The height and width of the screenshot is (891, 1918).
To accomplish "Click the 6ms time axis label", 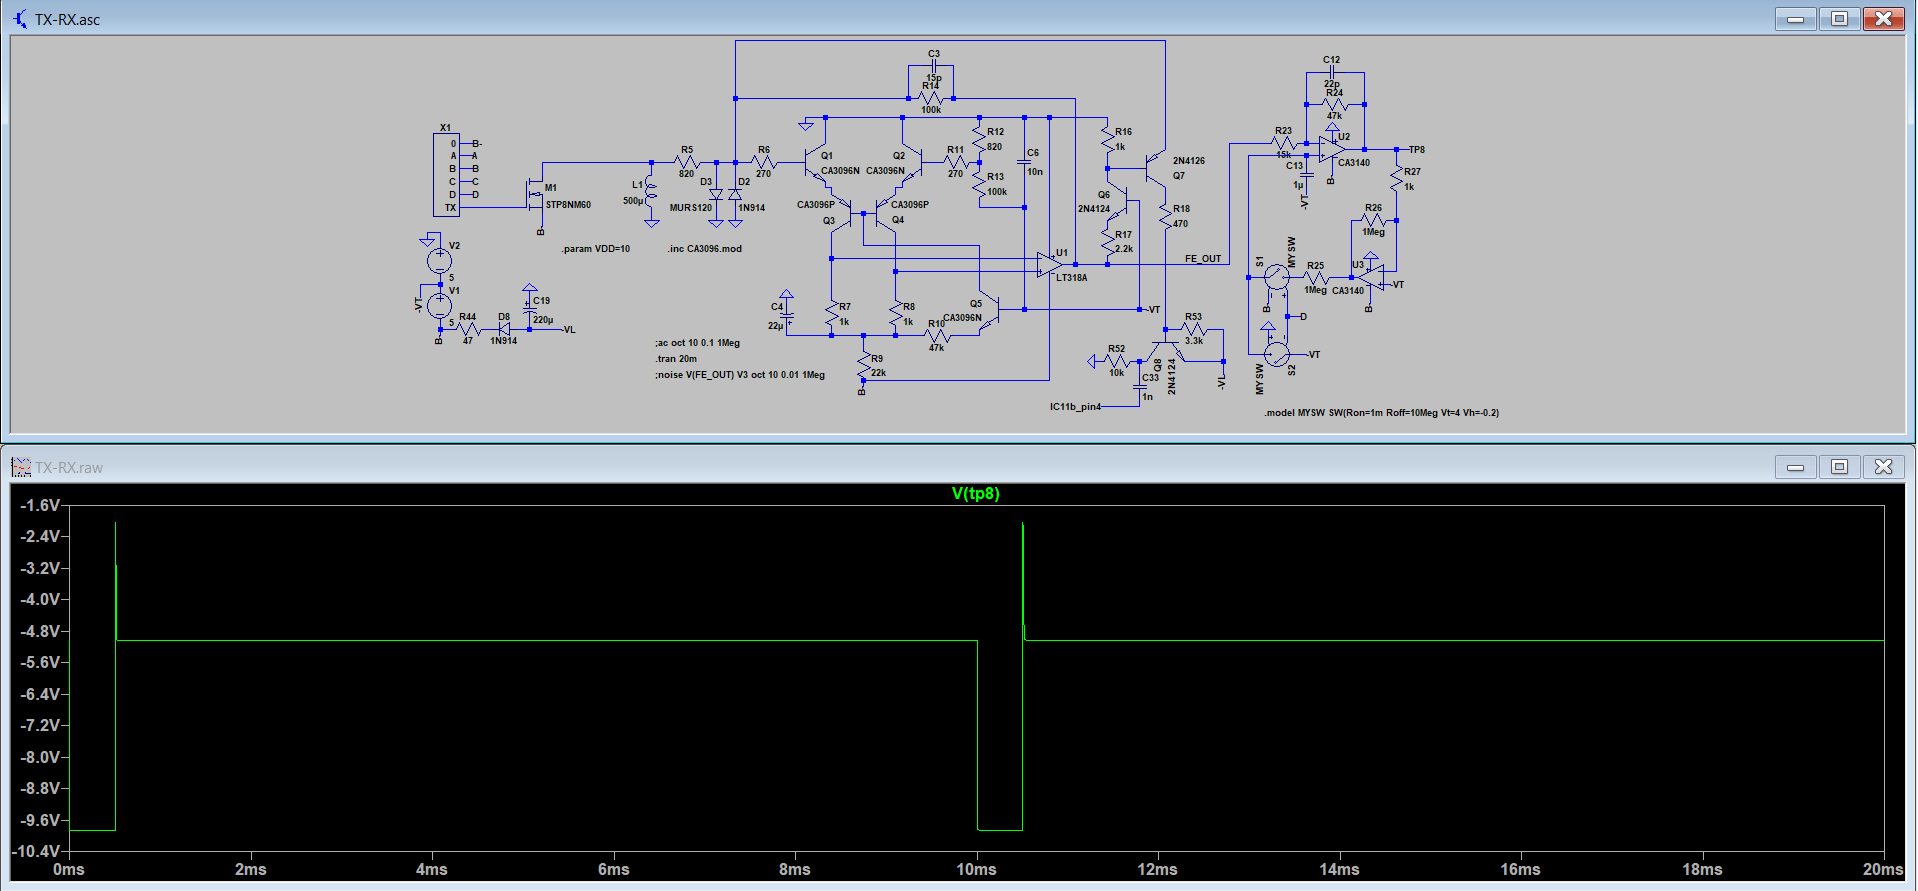I will 613,869.
